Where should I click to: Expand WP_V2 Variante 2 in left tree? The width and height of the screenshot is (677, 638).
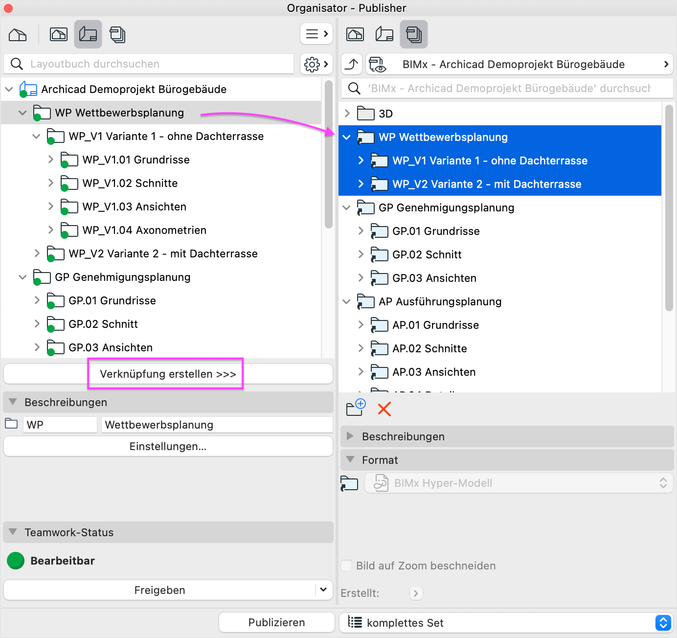(37, 253)
